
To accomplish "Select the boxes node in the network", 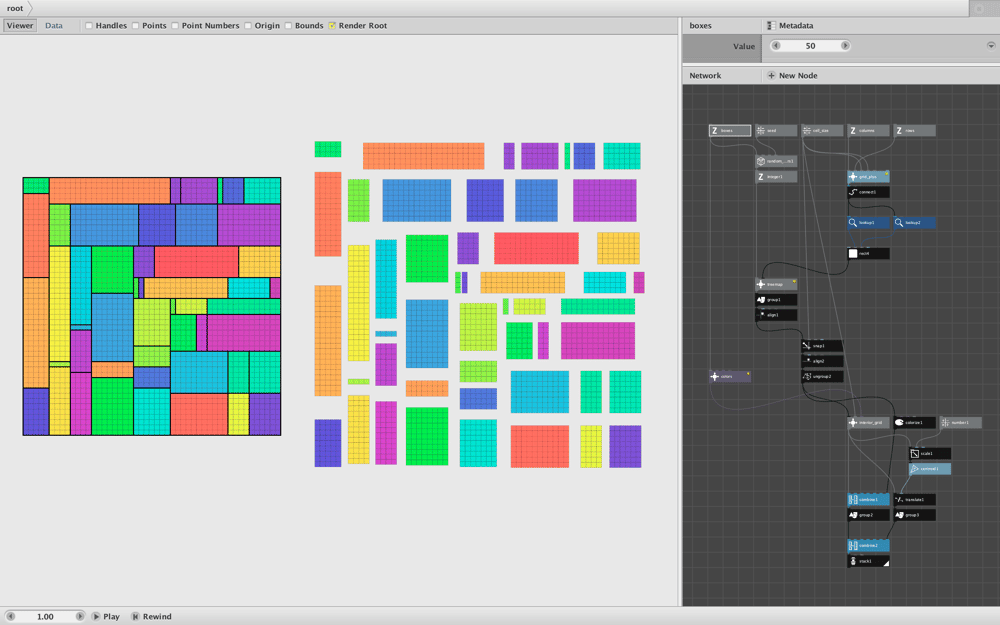I will [730, 131].
